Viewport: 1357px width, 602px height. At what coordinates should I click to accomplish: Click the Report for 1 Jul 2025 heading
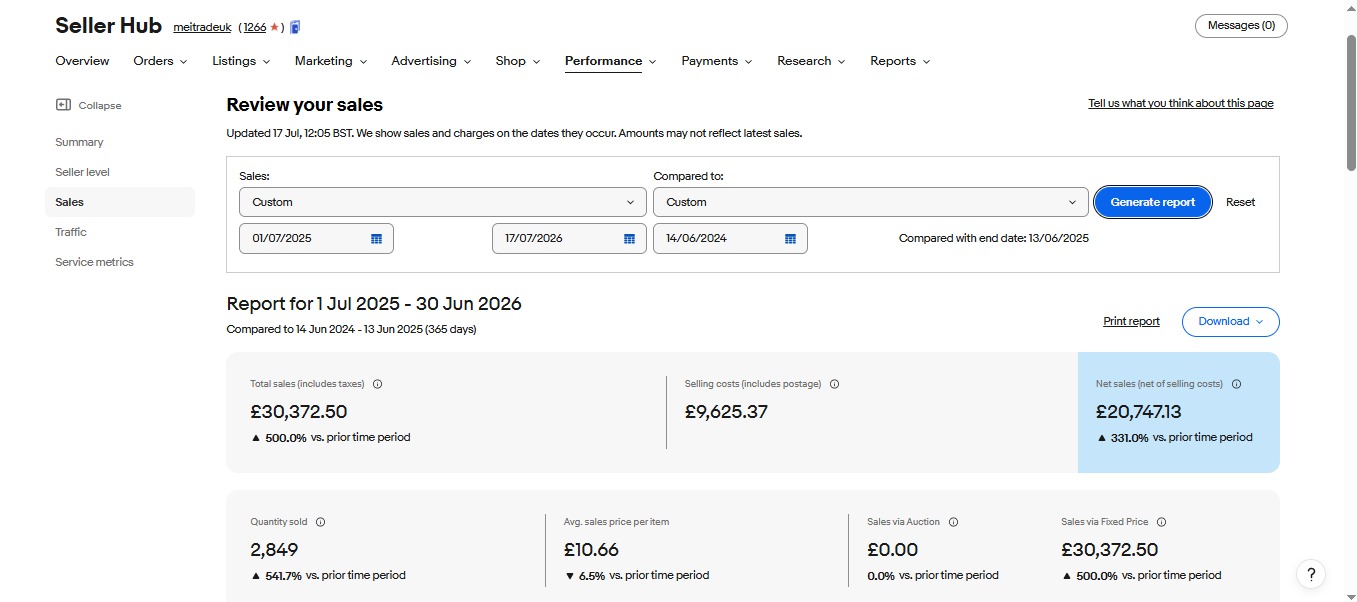(x=374, y=304)
